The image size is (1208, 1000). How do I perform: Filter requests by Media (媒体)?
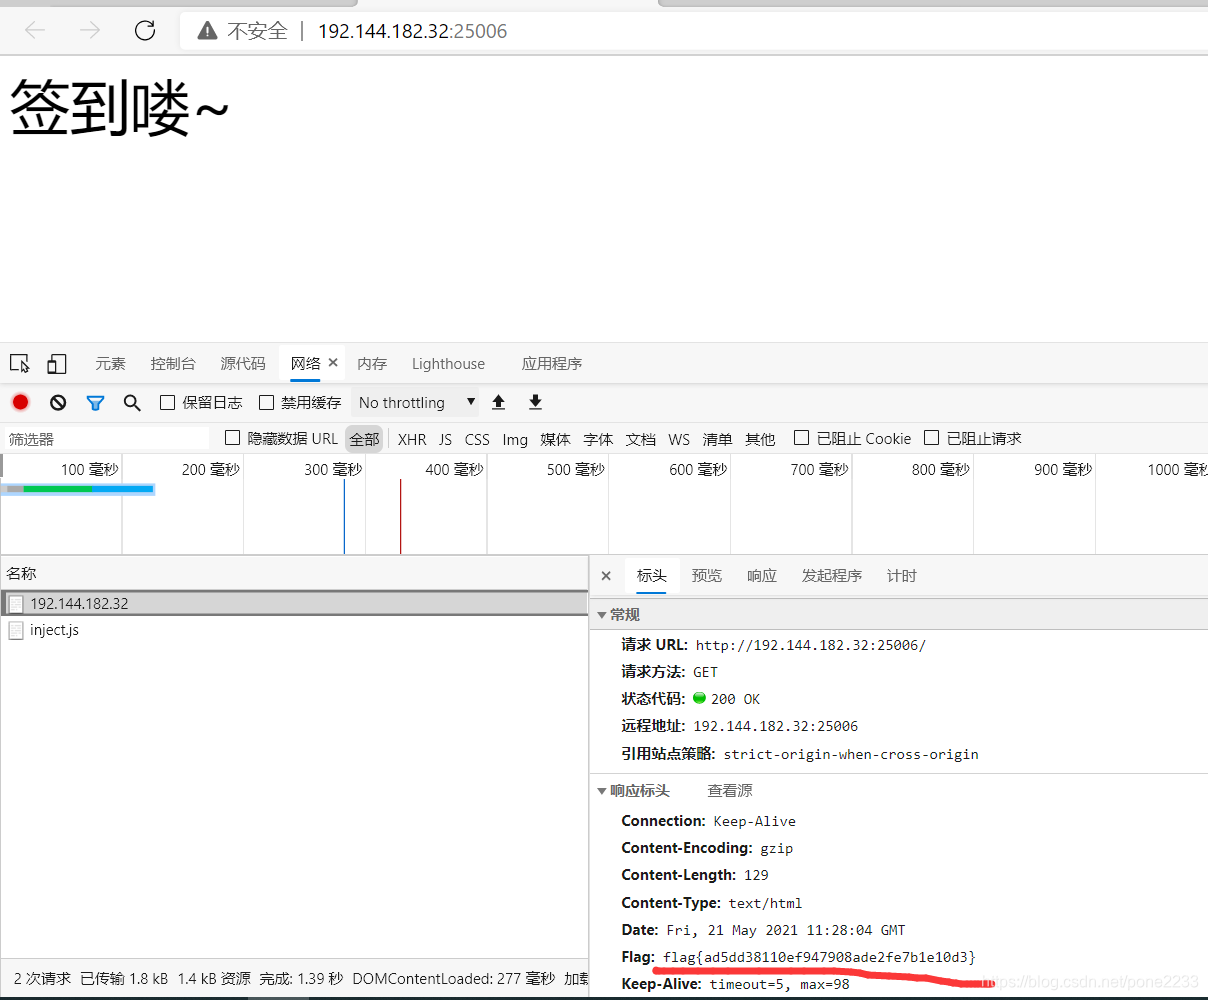(x=555, y=439)
